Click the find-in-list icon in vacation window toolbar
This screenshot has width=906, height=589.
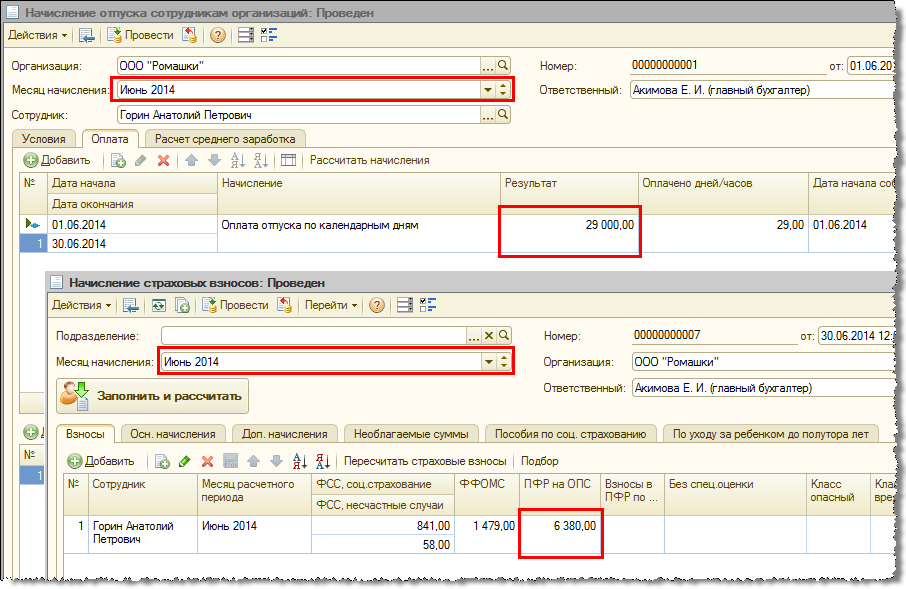87,35
